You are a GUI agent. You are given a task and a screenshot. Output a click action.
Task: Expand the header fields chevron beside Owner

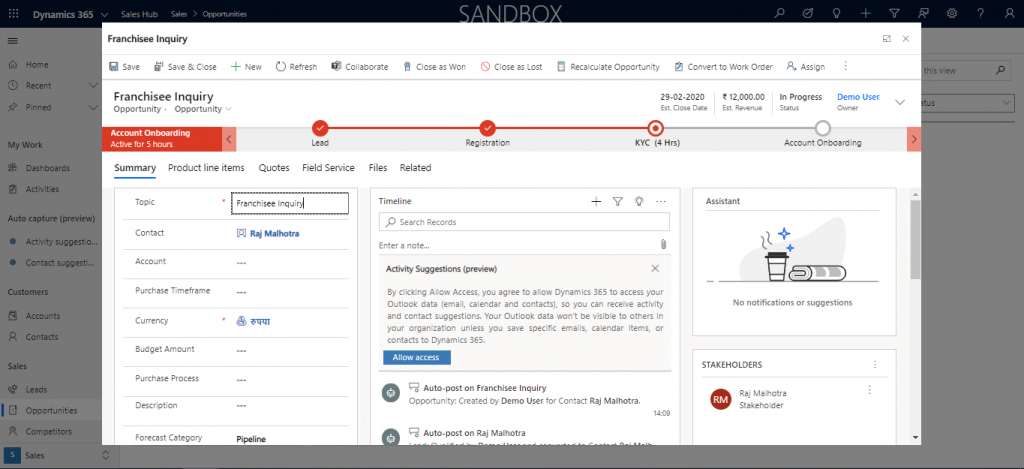click(900, 103)
